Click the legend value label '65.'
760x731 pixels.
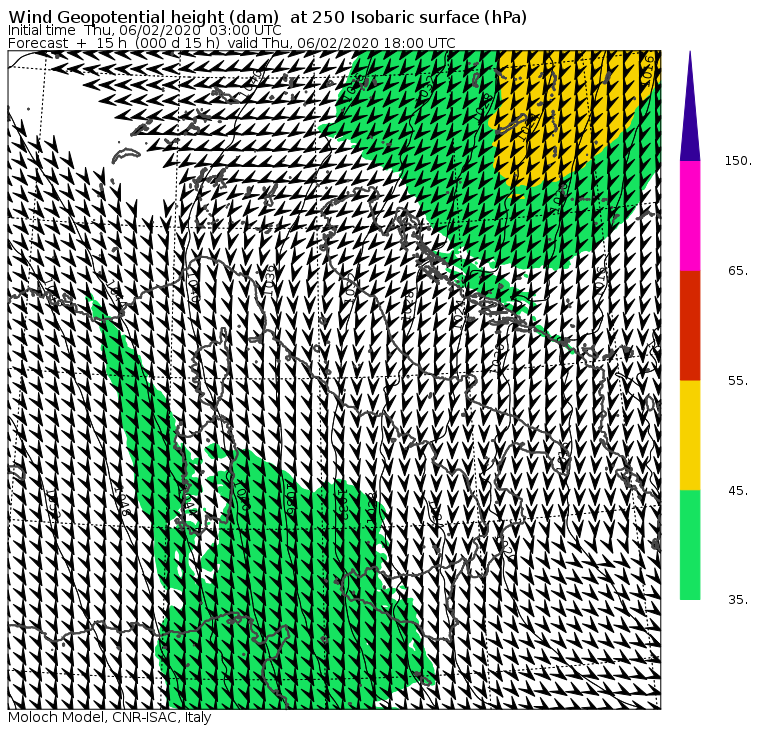[x=738, y=270]
